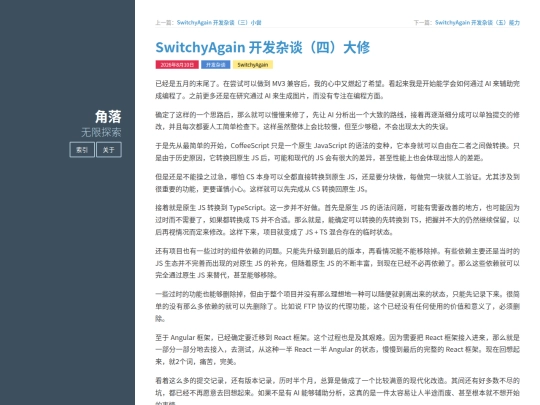Image resolution: width=540 pixels, height=405 pixels.
Task: Open the next post link SwitchyAgain 开发杂谈（五）
Action: tap(477, 23)
